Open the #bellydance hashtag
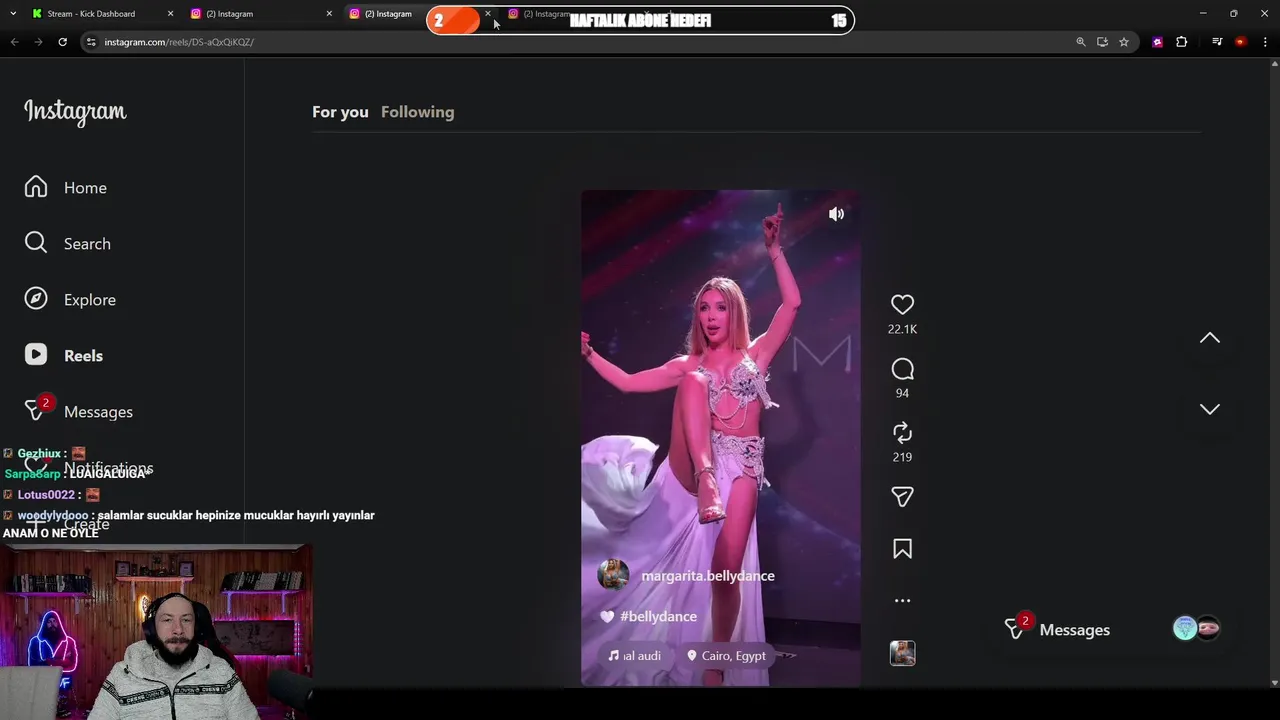 658,617
